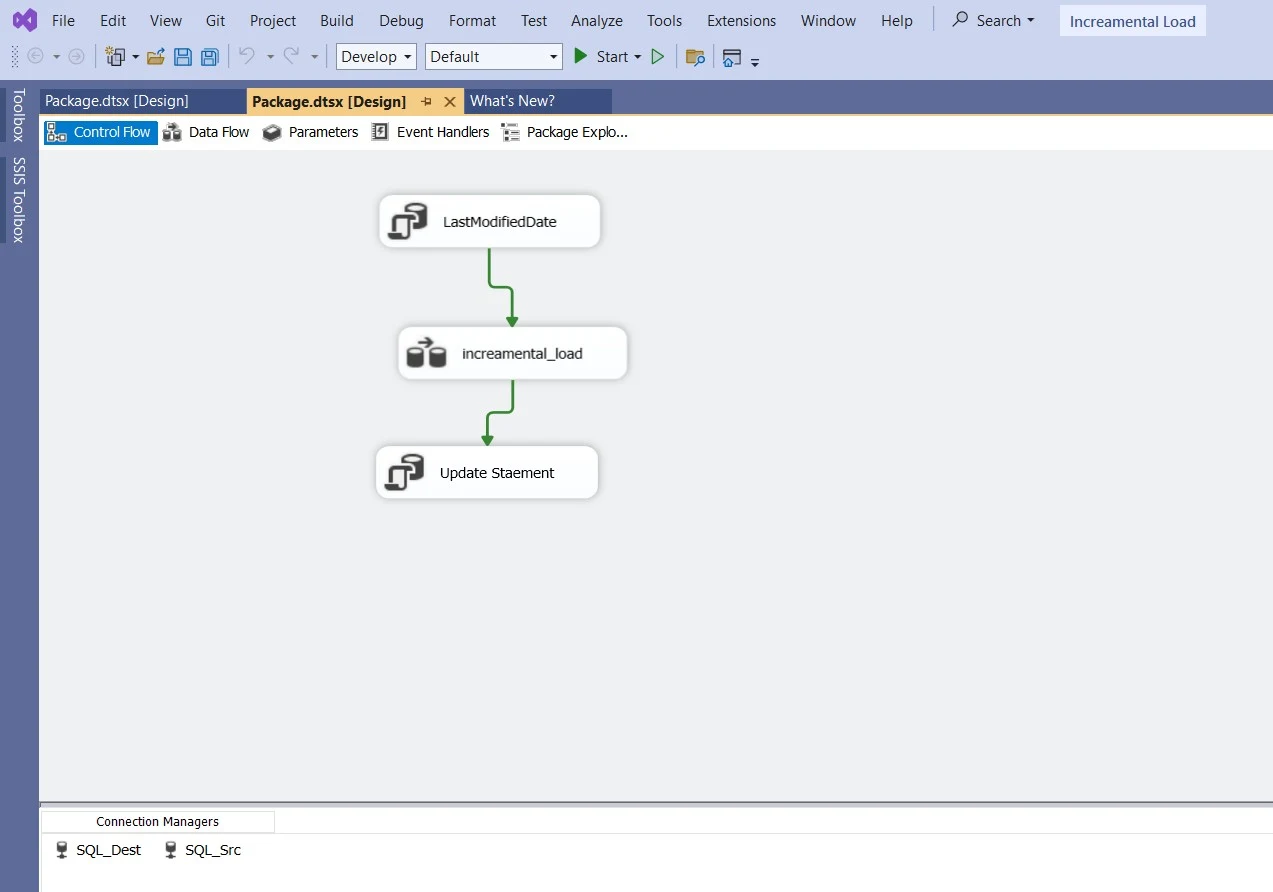Open the Default platform dropdown
Viewport: 1273px width, 892px height.
[x=493, y=57]
